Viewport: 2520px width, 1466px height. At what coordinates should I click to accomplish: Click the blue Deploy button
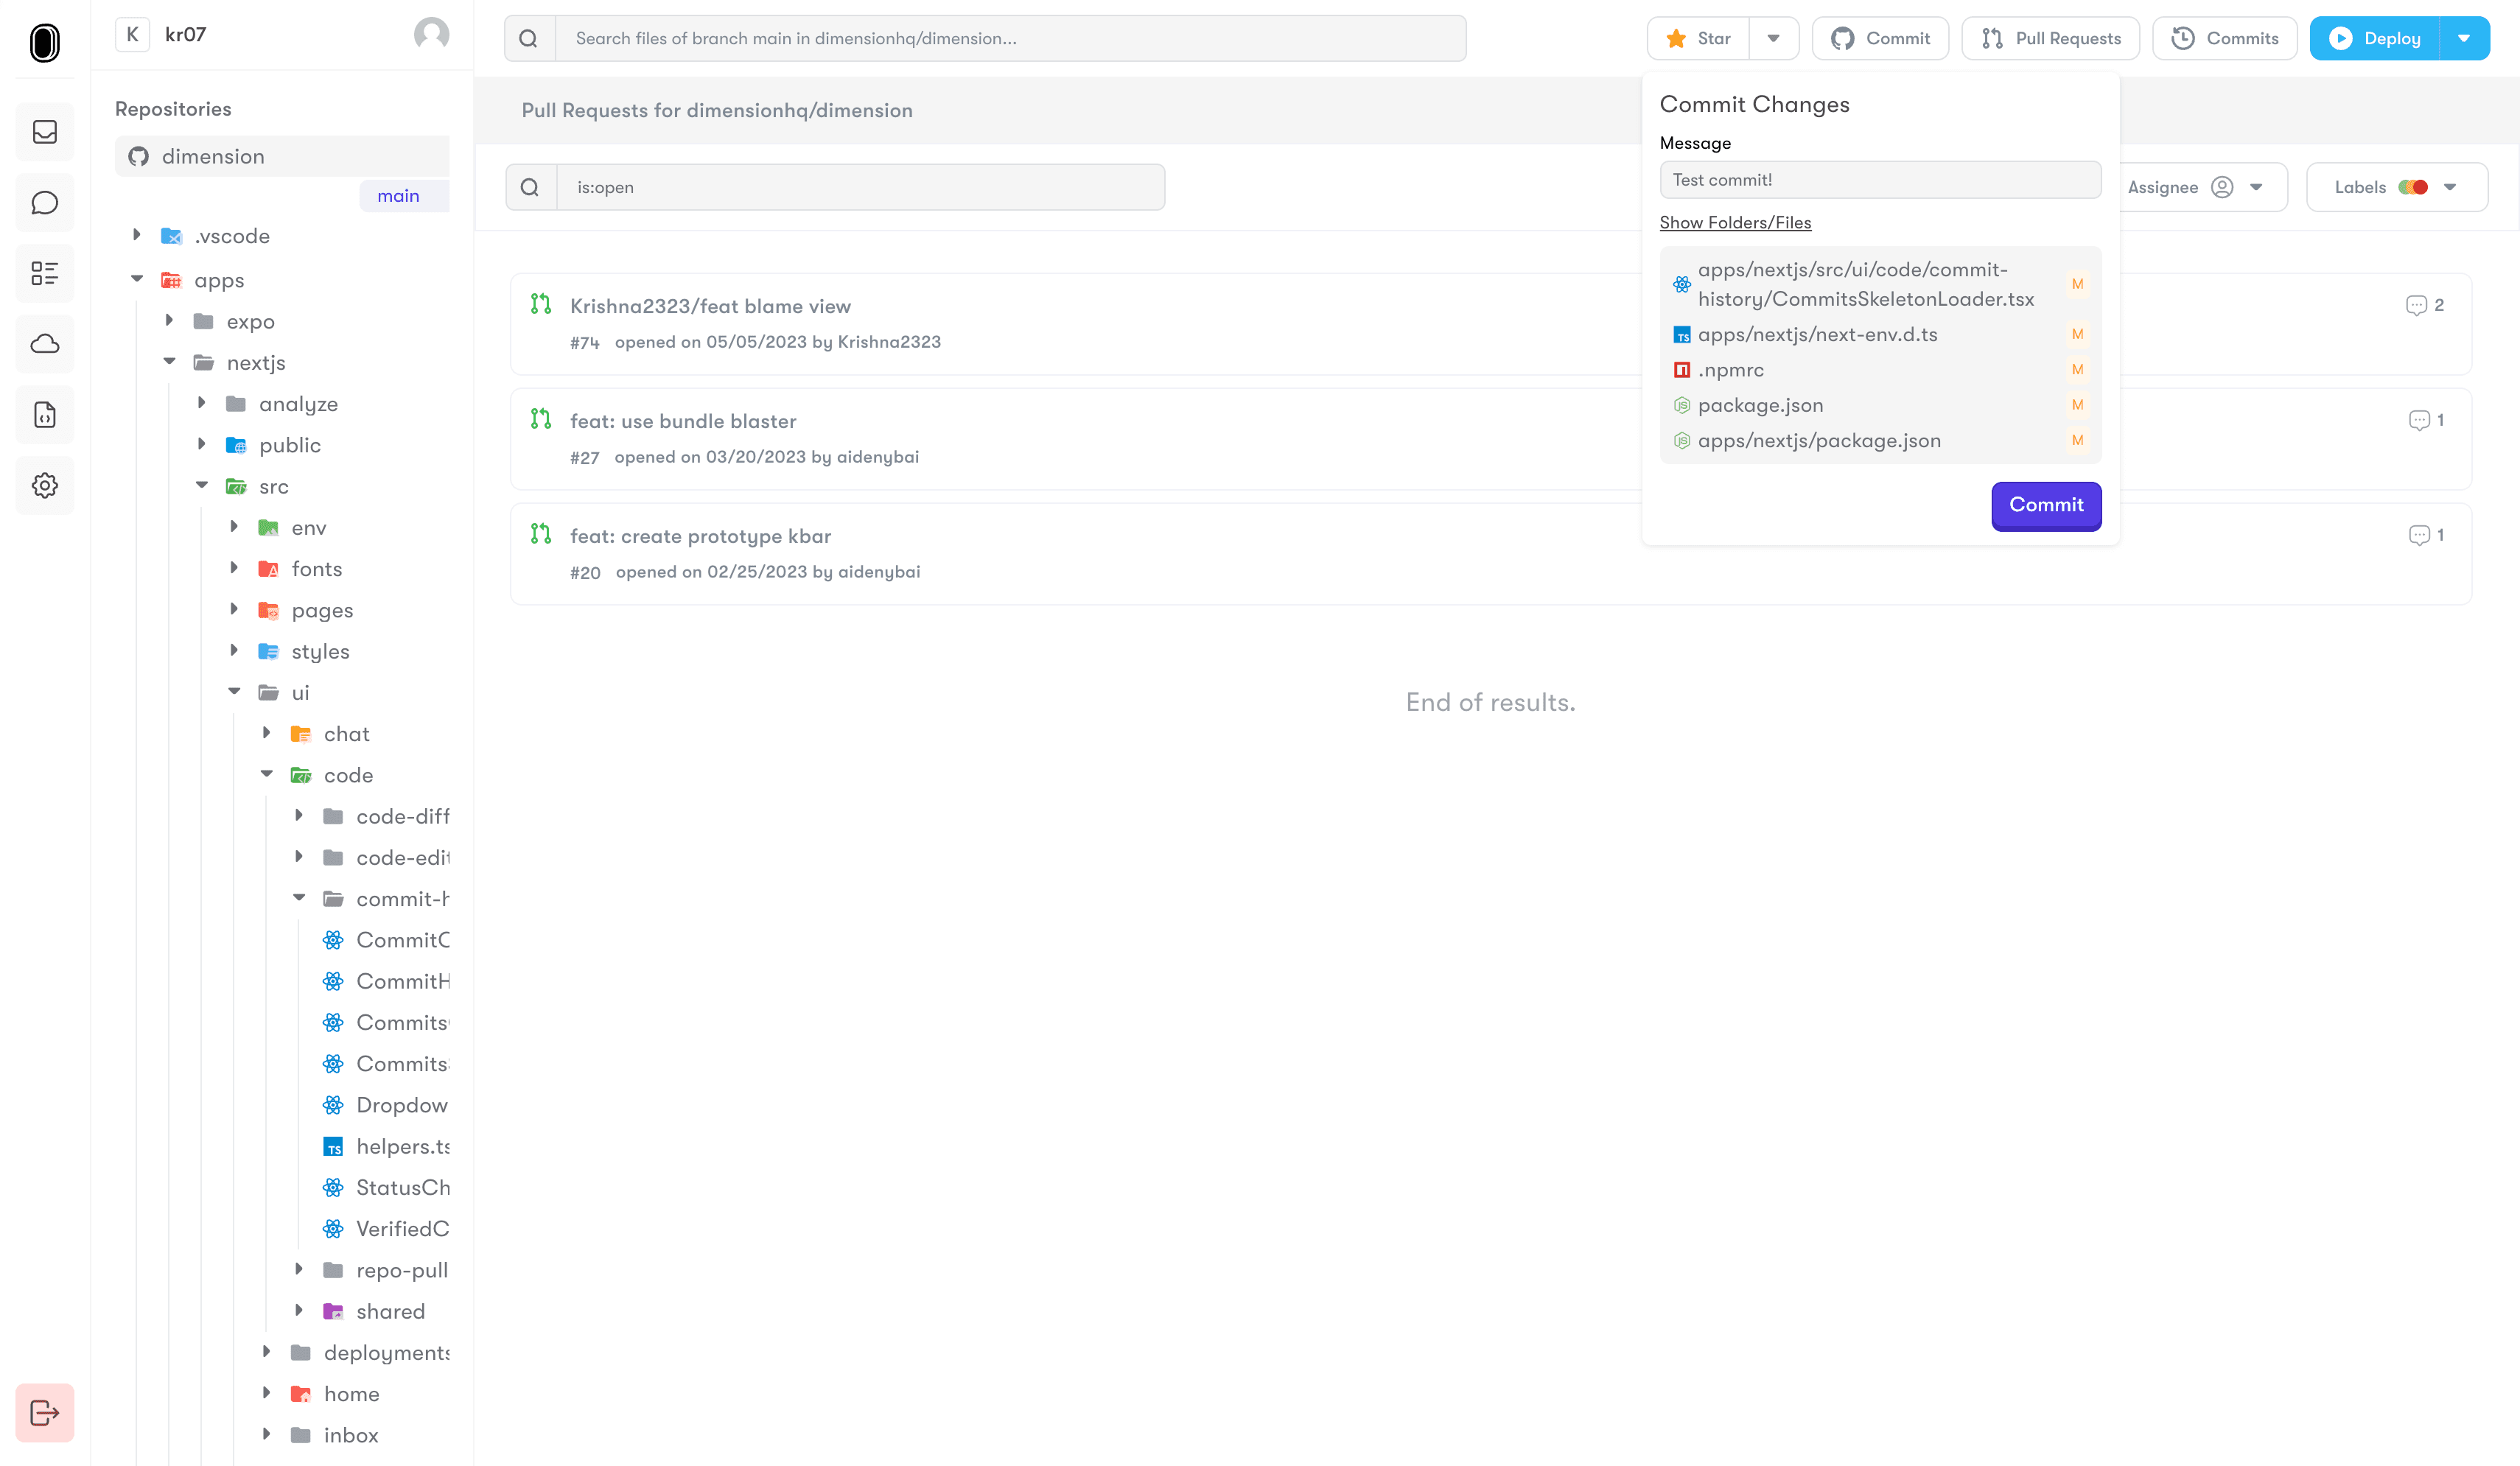[x=2375, y=39]
